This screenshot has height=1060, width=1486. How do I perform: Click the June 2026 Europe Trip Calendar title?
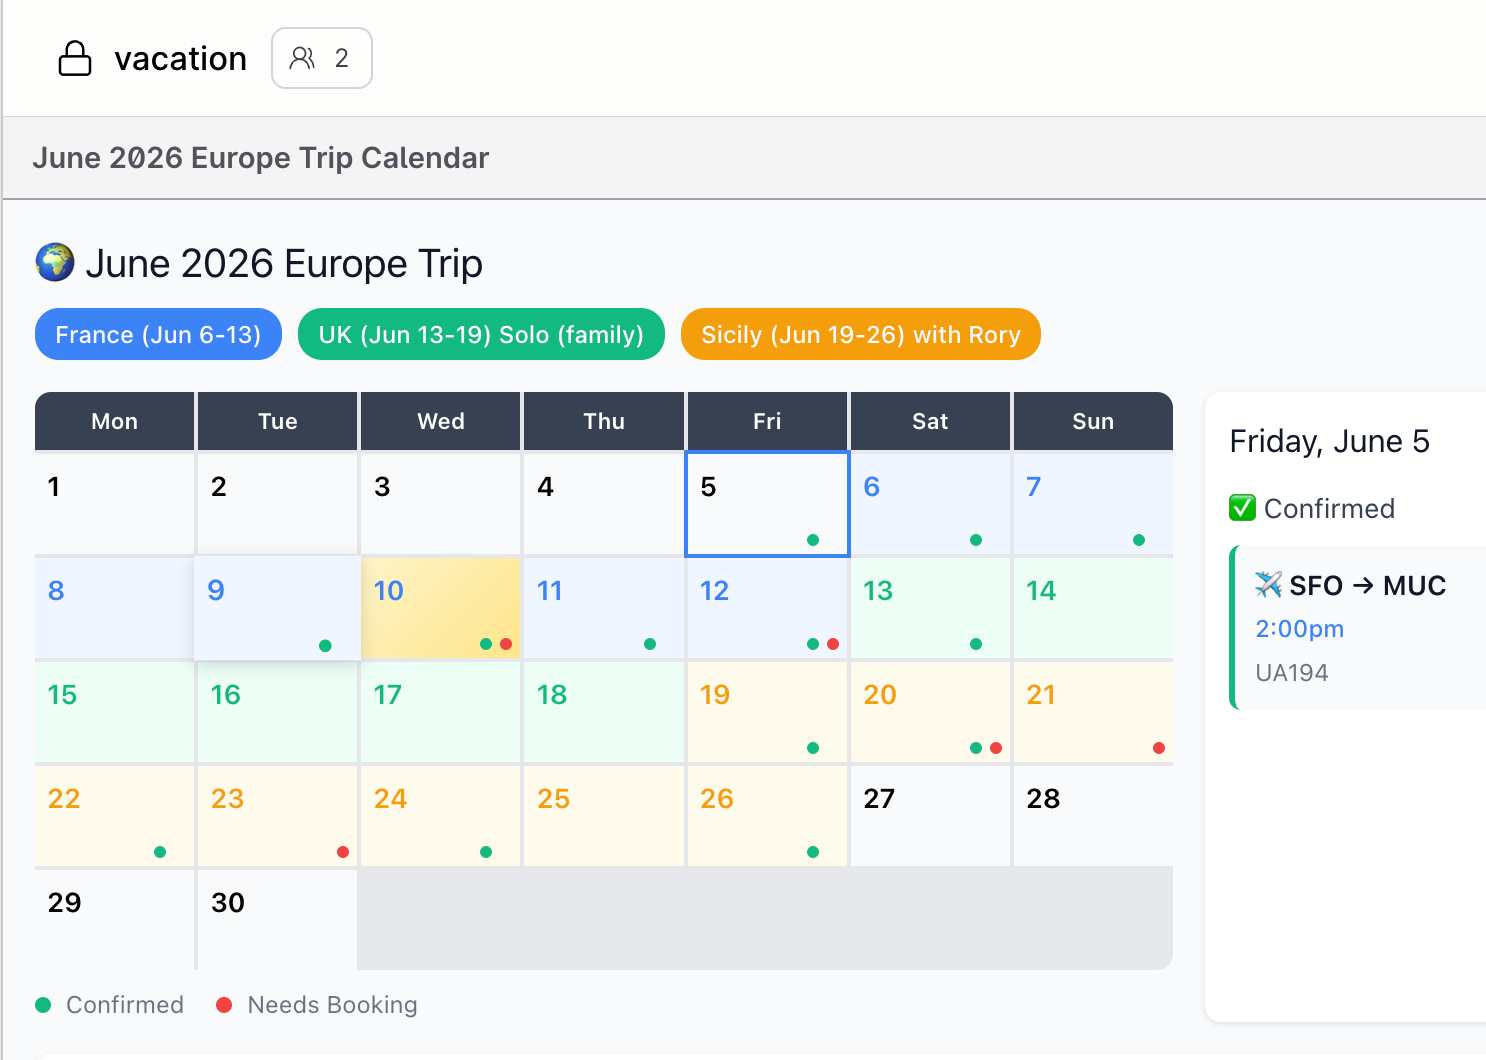pos(261,158)
